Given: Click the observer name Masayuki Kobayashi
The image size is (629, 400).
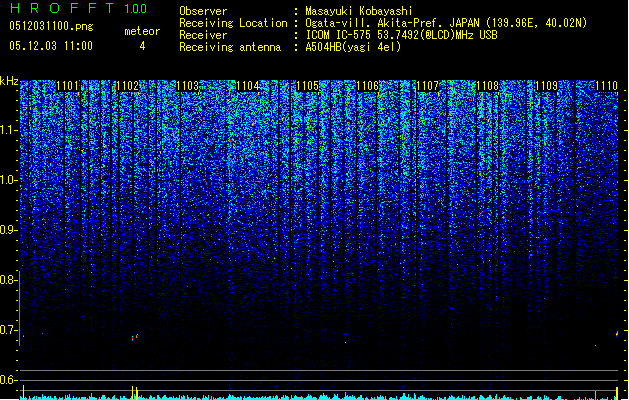Looking at the screenshot, I should 359,11.
